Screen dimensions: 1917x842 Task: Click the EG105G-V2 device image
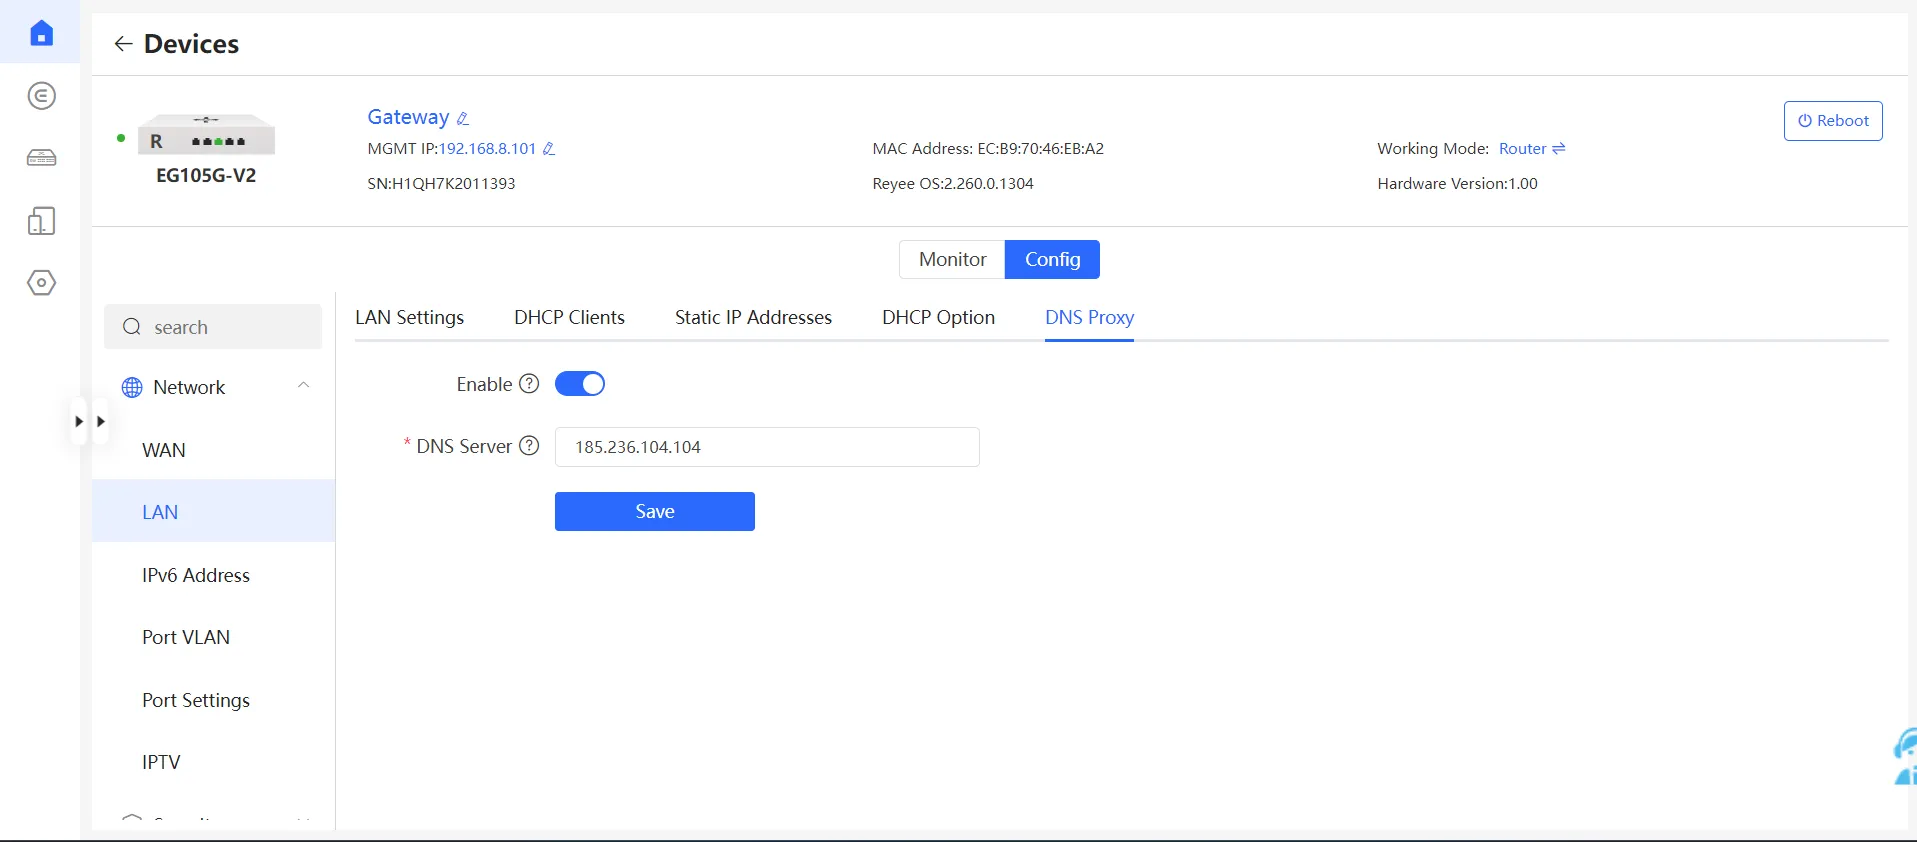[x=206, y=135]
